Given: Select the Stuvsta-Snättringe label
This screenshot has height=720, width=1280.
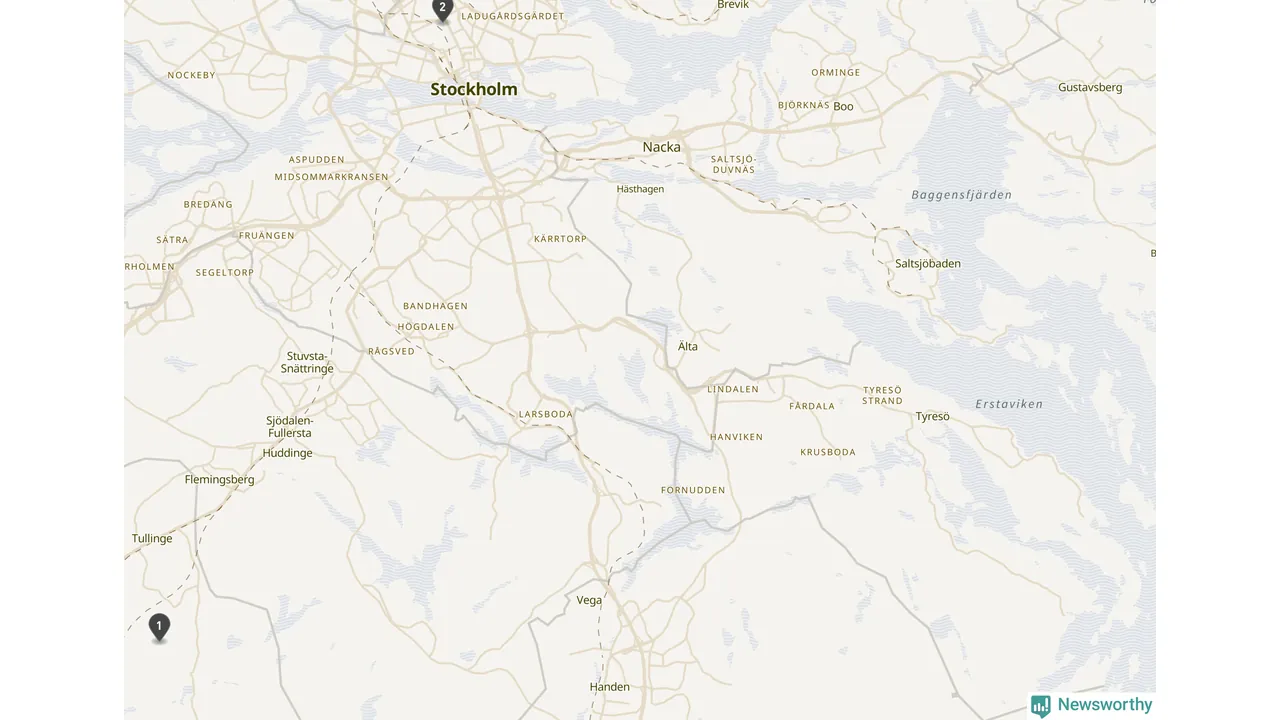Looking at the screenshot, I should click(307, 362).
